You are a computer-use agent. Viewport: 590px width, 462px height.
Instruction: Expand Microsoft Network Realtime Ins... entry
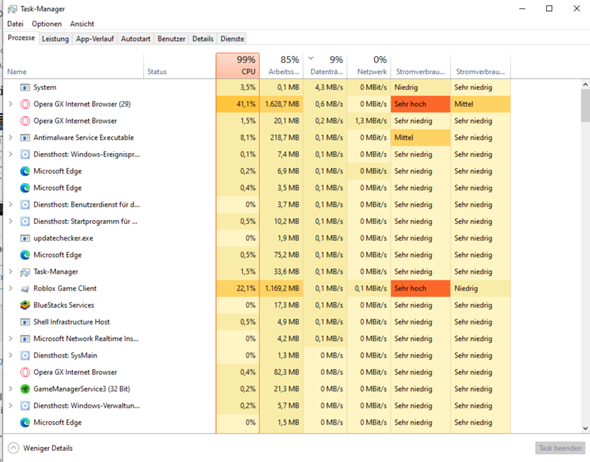11,339
